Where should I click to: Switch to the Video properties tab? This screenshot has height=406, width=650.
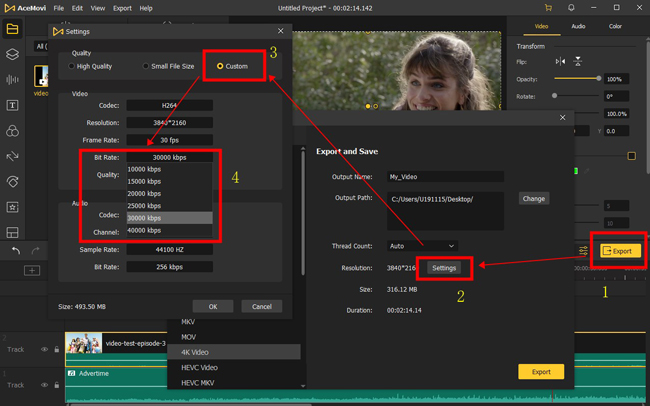click(x=541, y=26)
